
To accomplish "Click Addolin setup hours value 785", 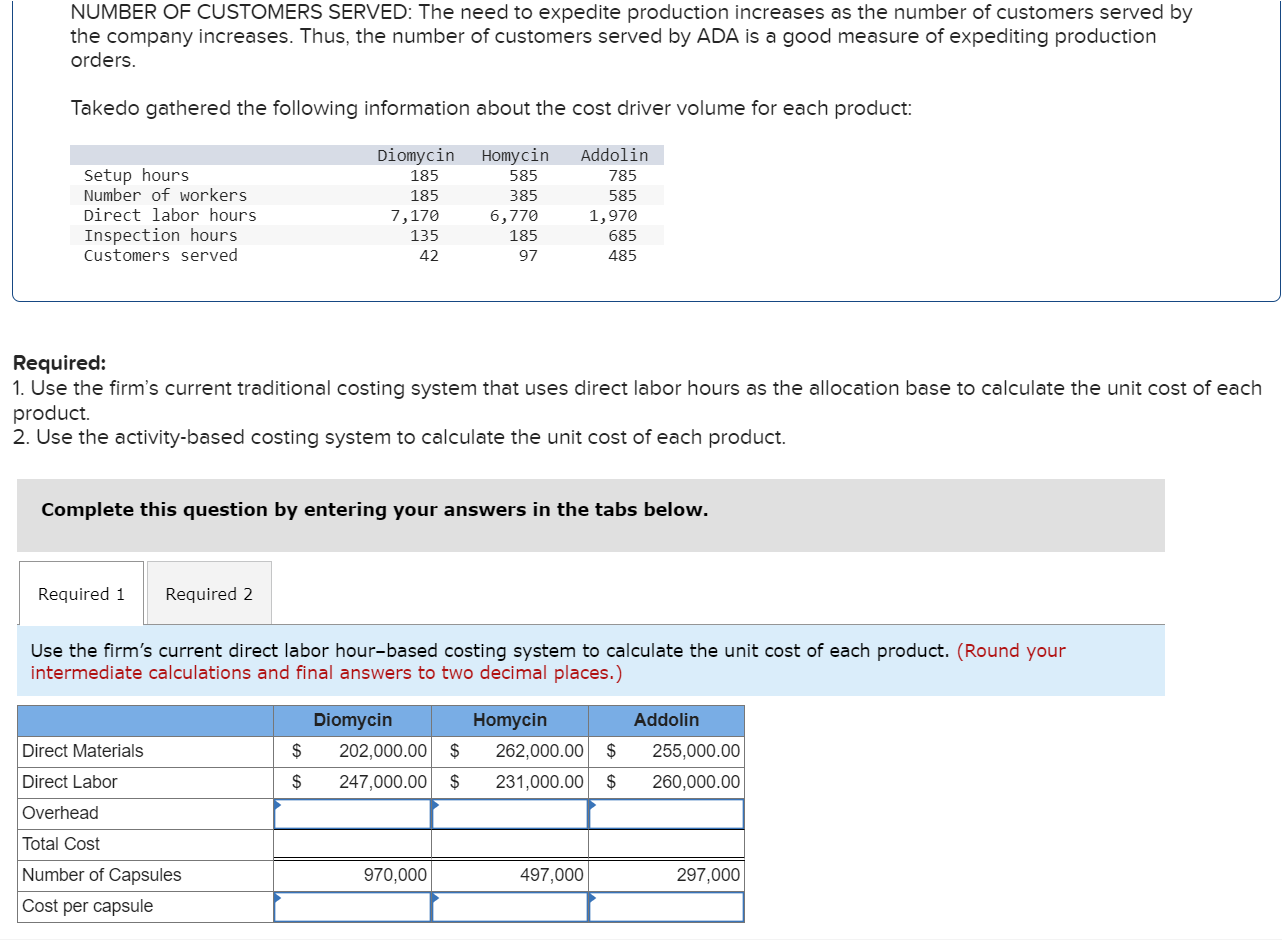I will tap(623, 176).
